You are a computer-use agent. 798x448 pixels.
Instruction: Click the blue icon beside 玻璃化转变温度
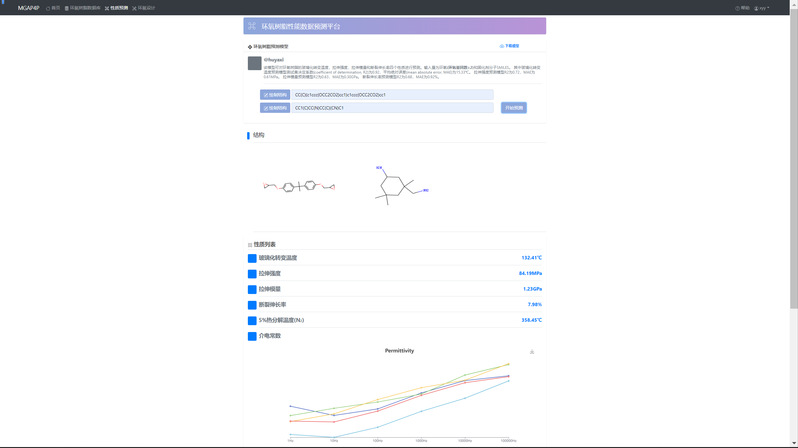pyautogui.click(x=252, y=258)
